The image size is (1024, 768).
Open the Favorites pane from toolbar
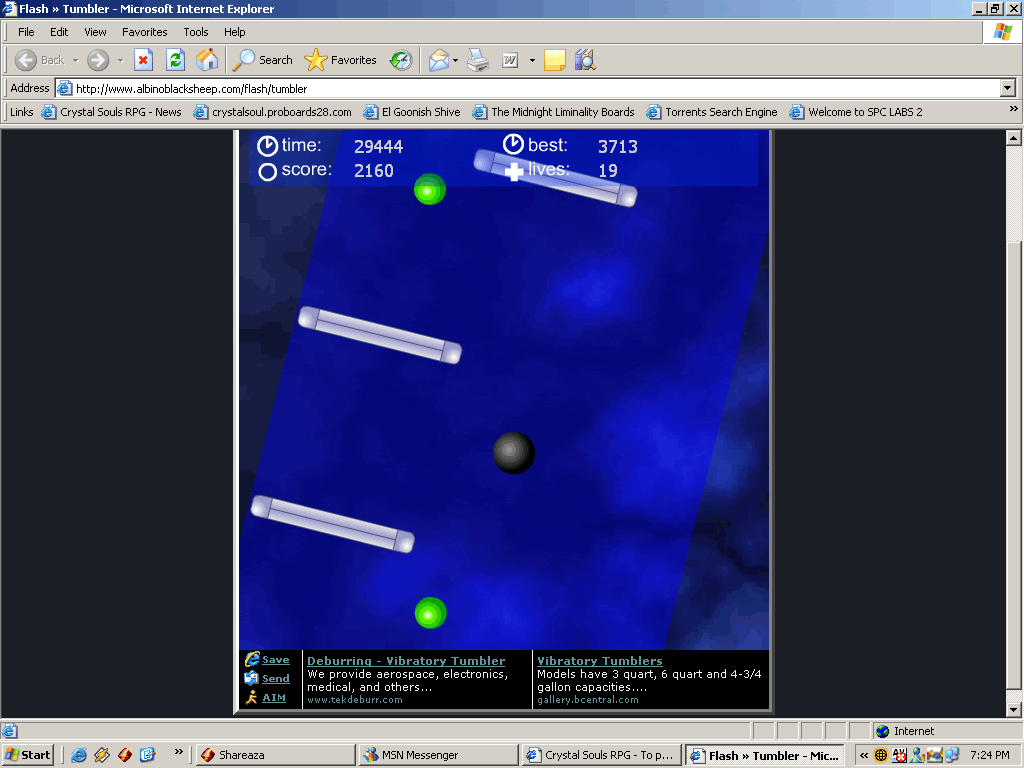click(341, 60)
